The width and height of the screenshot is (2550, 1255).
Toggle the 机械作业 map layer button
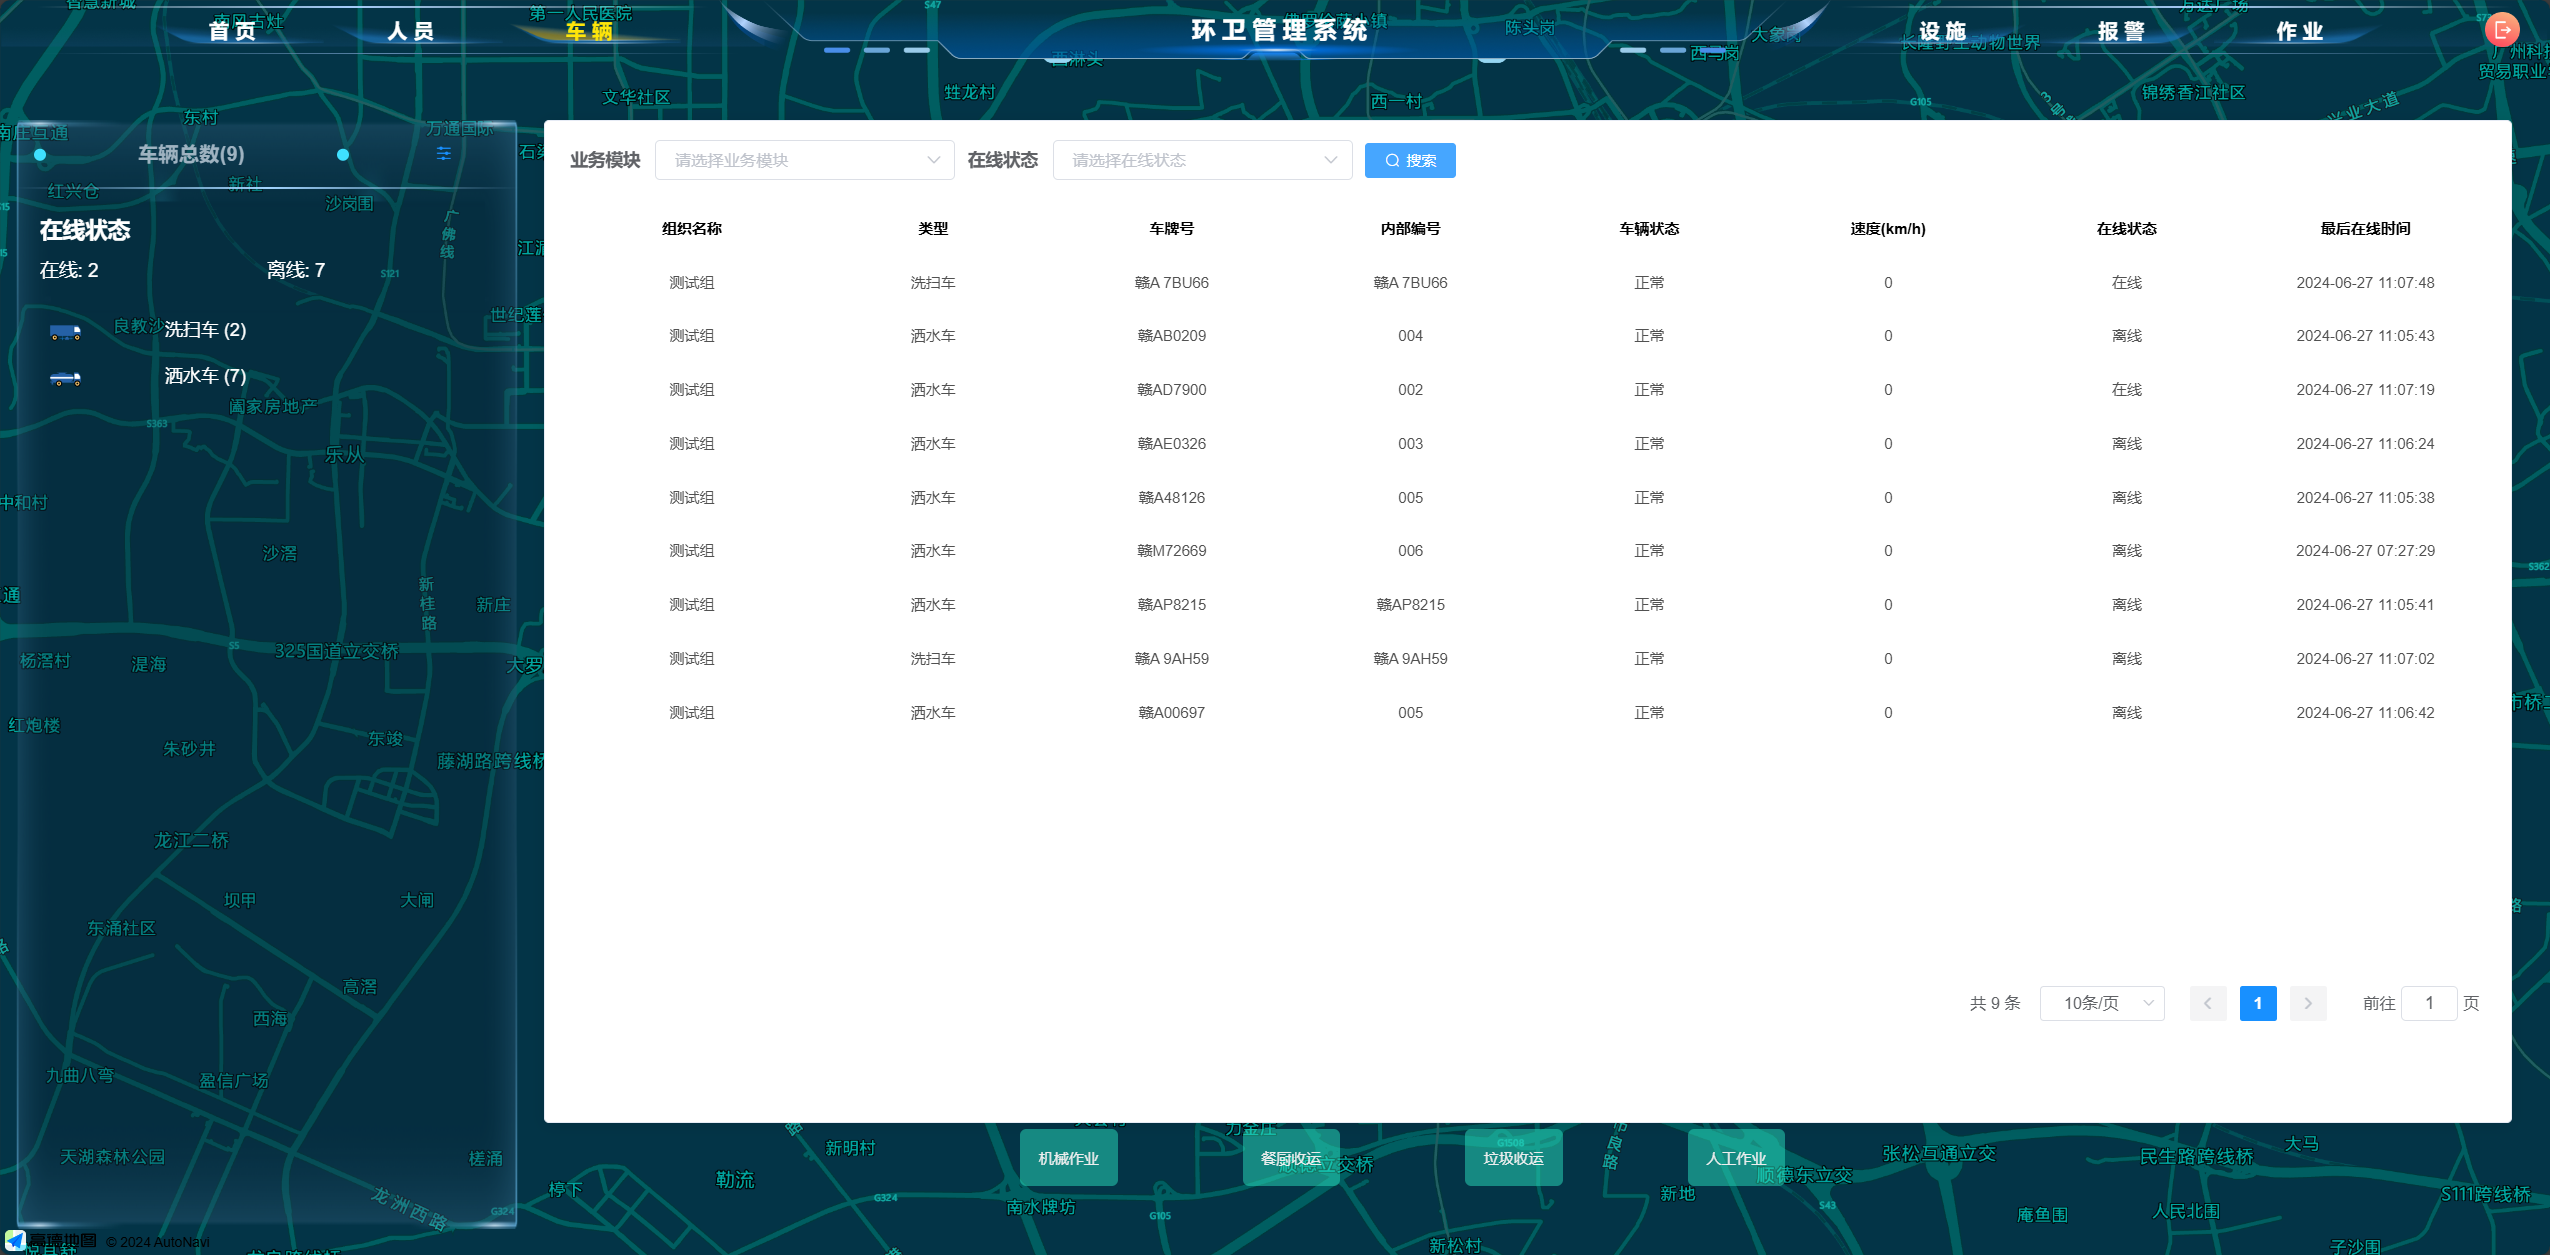(x=1068, y=1158)
